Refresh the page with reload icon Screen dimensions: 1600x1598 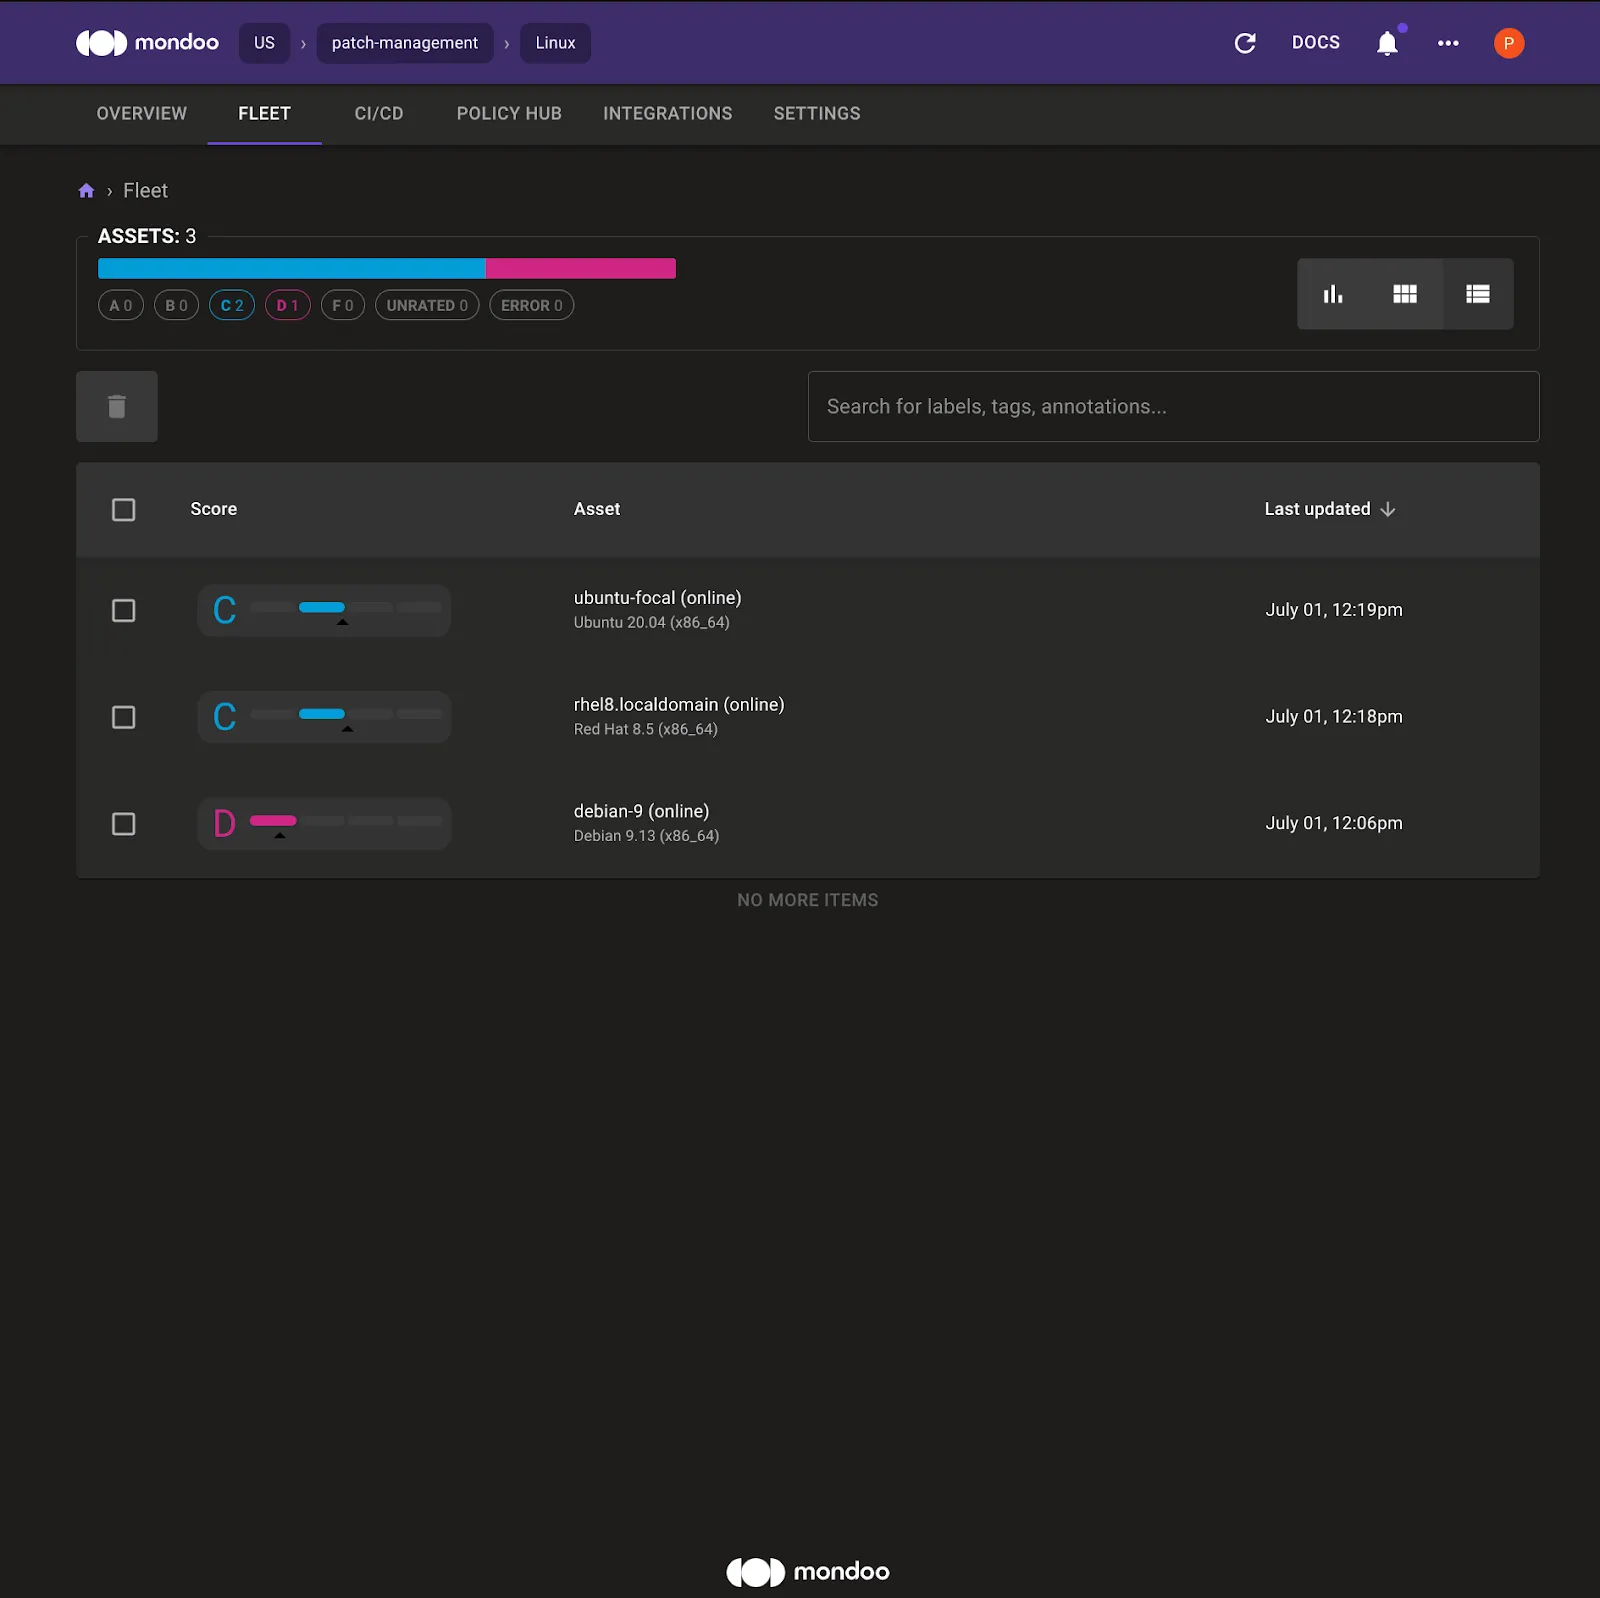(1245, 43)
